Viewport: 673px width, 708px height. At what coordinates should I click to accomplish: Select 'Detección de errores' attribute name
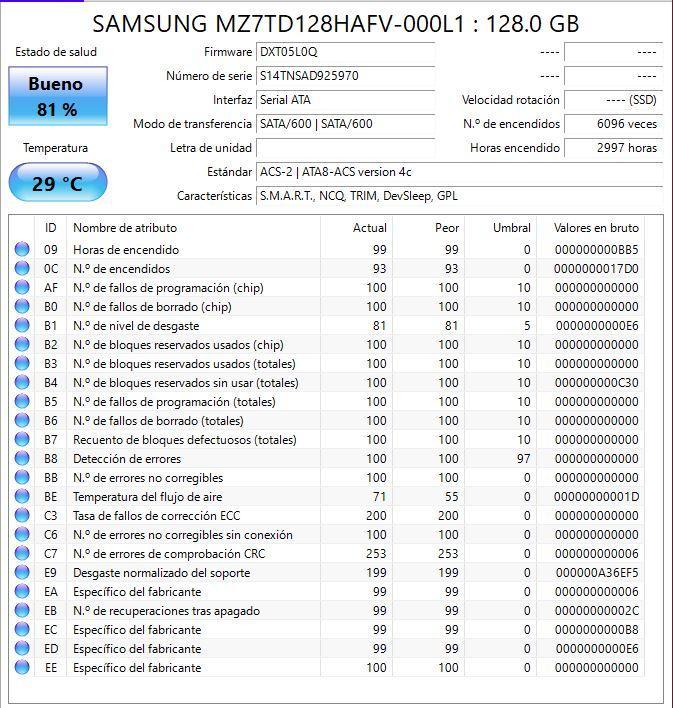[x=127, y=459]
